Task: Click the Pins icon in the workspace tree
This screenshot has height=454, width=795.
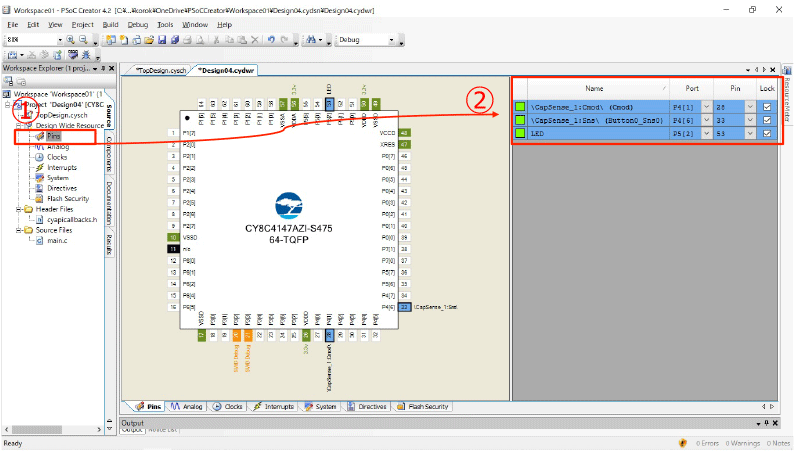Action: tap(40, 136)
